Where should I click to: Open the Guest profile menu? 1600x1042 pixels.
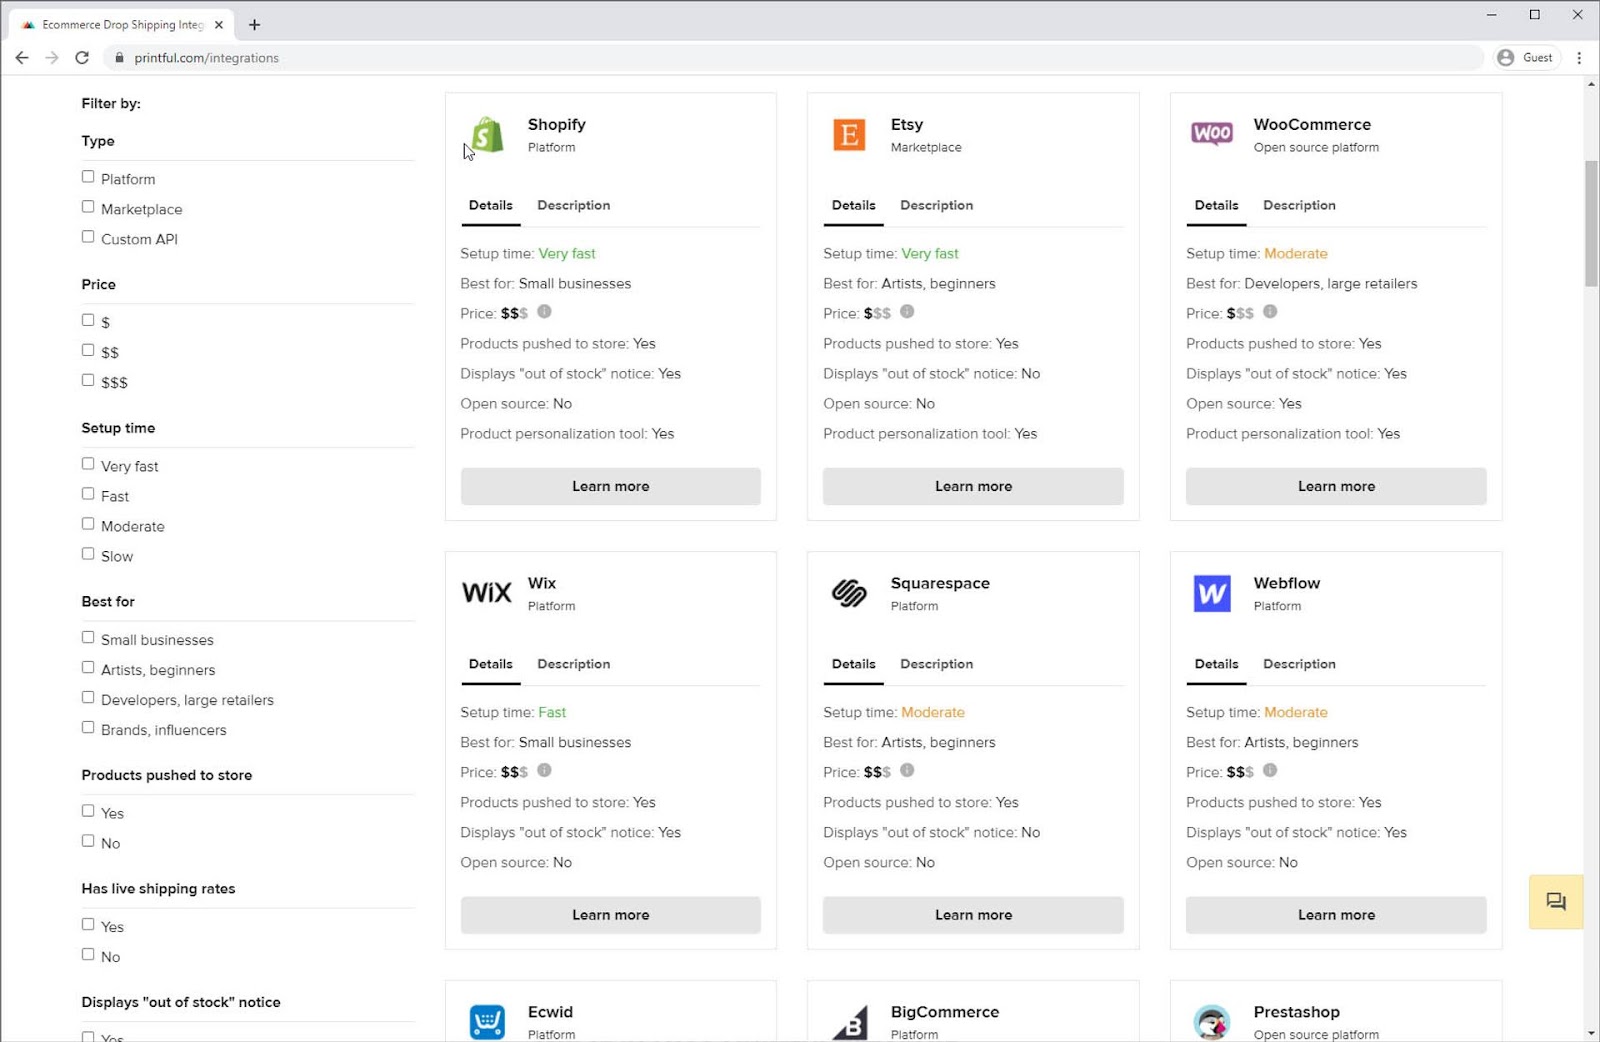pos(1526,58)
